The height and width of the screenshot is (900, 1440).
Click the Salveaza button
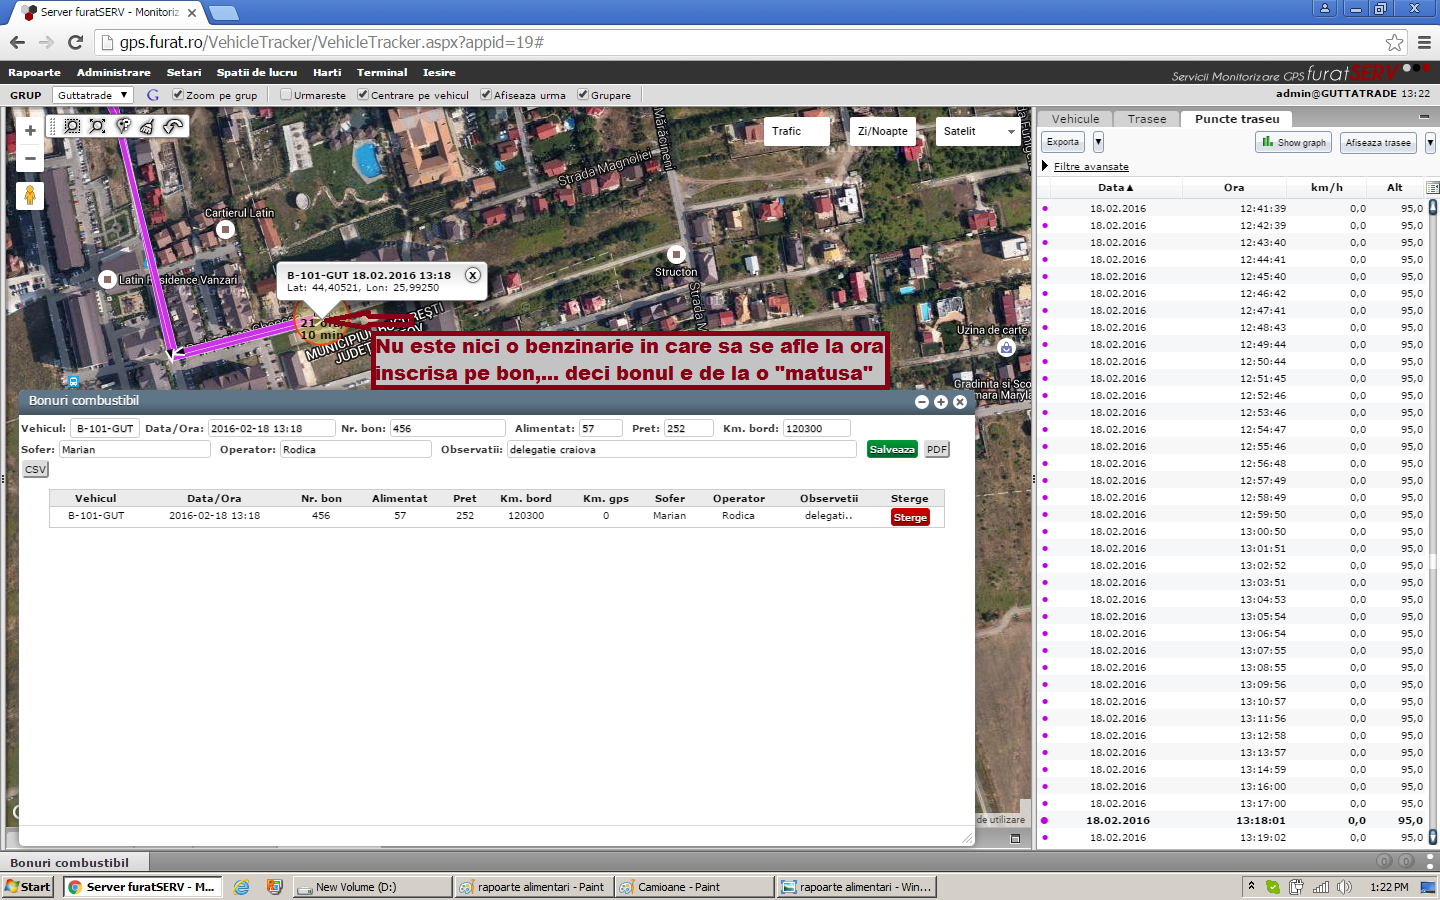[x=892, y=449]
